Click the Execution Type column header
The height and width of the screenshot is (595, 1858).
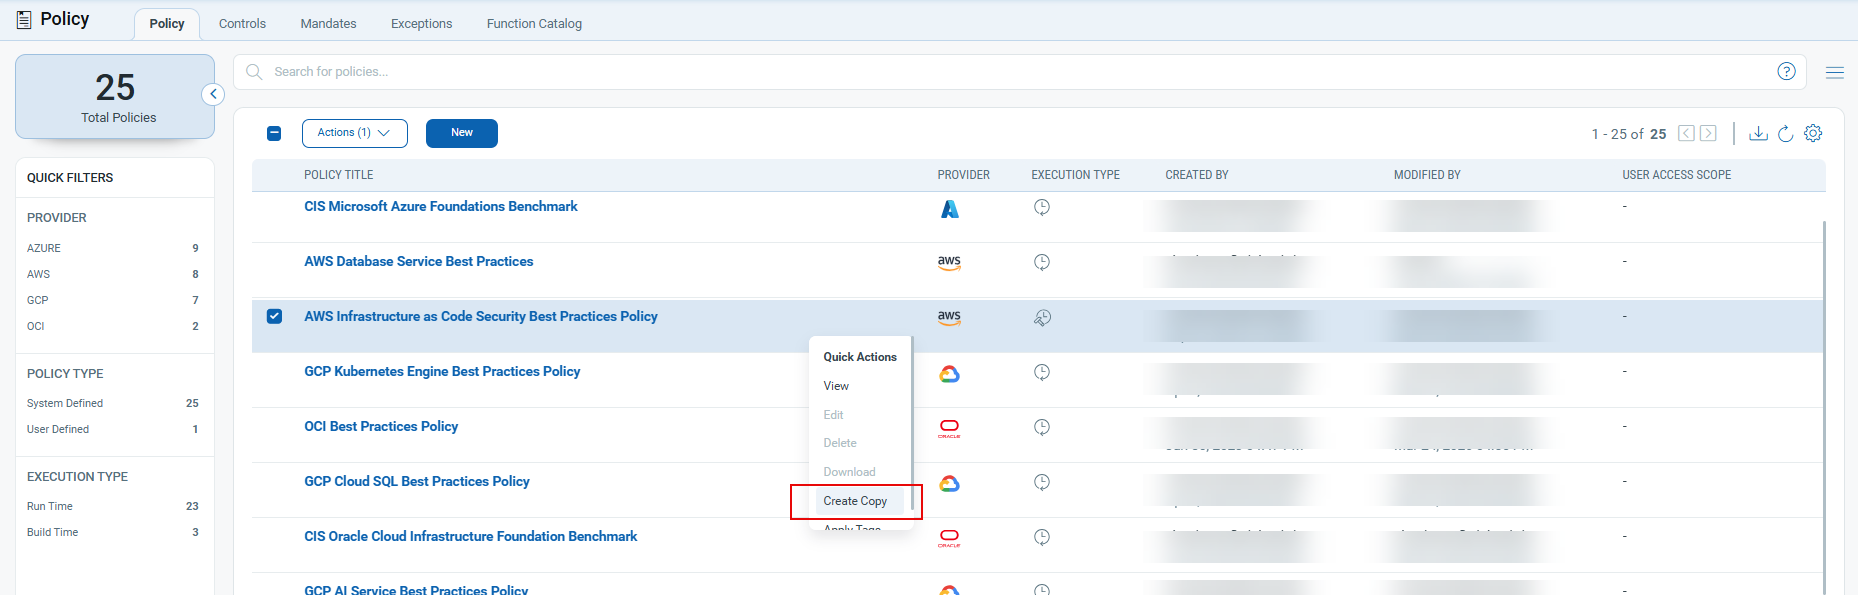coord(1075,175)
